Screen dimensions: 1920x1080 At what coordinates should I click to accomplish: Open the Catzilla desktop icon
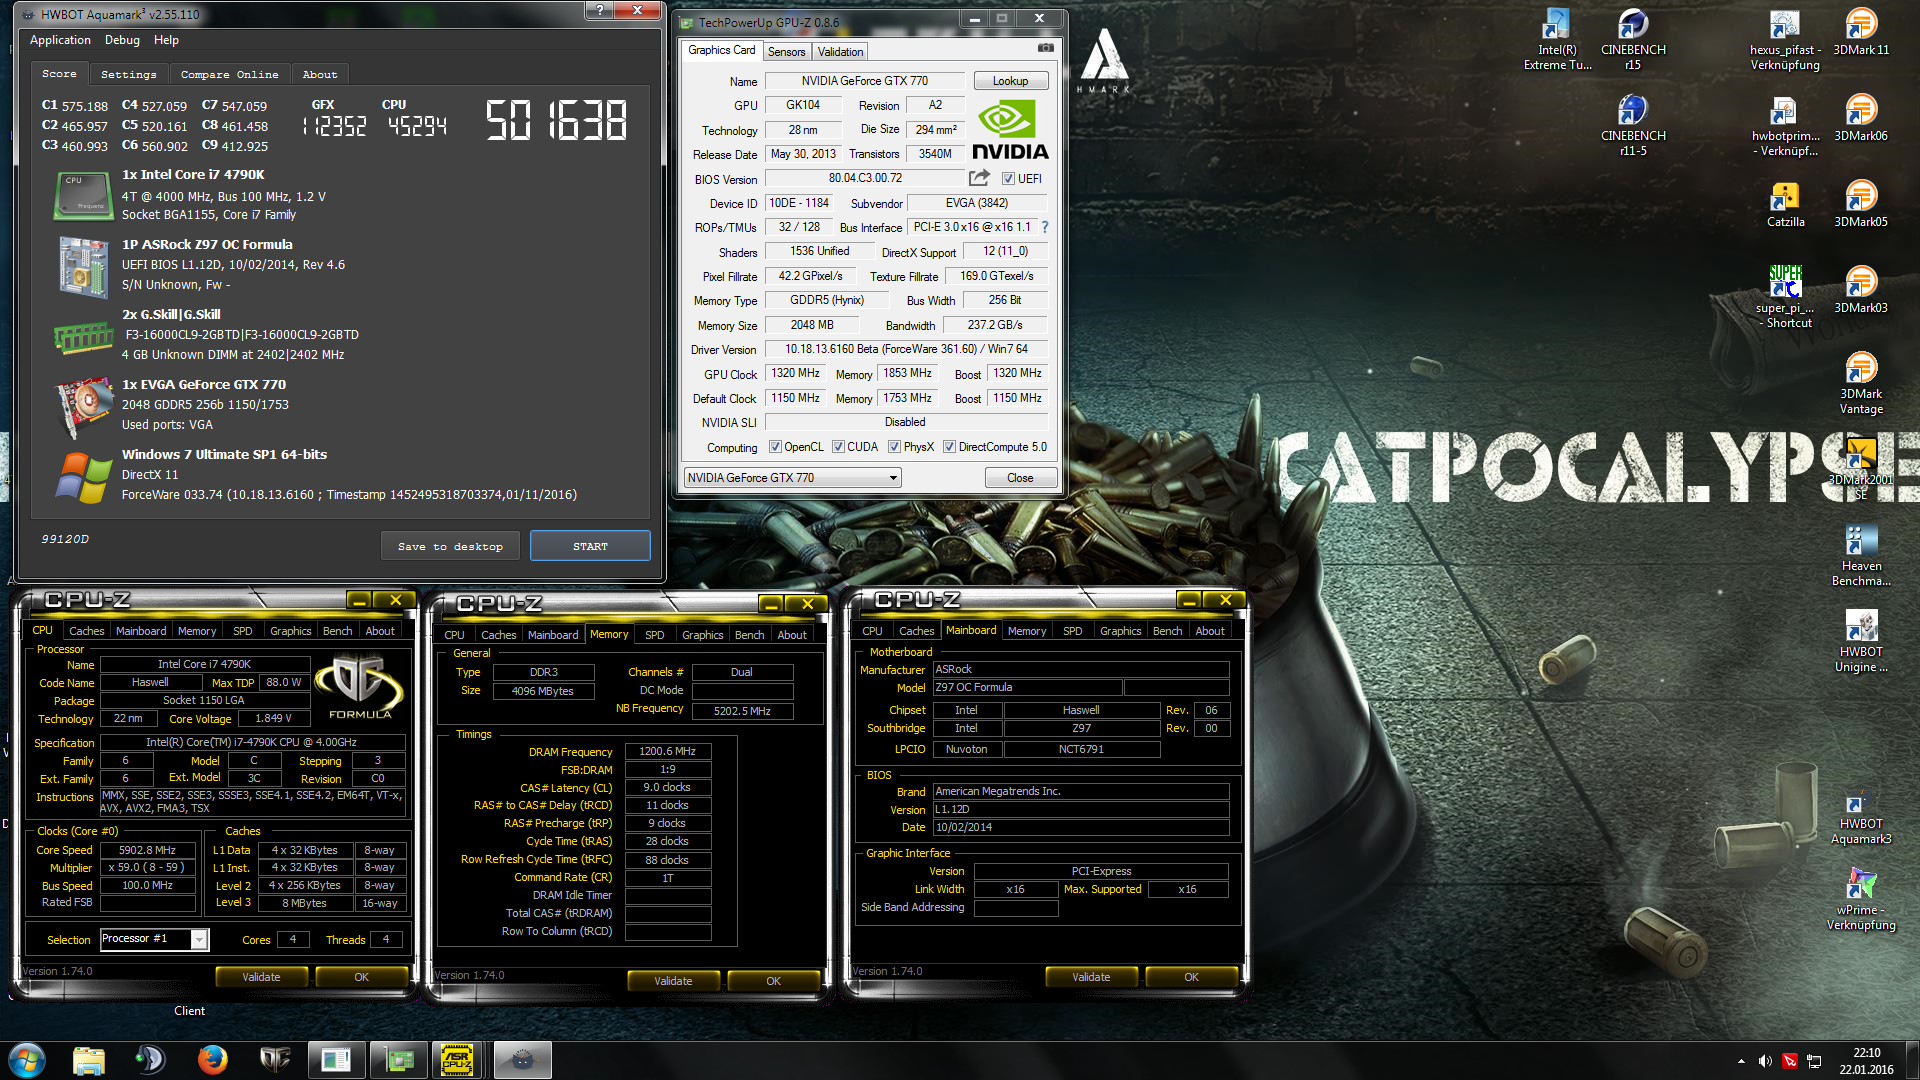point(1785,205)
